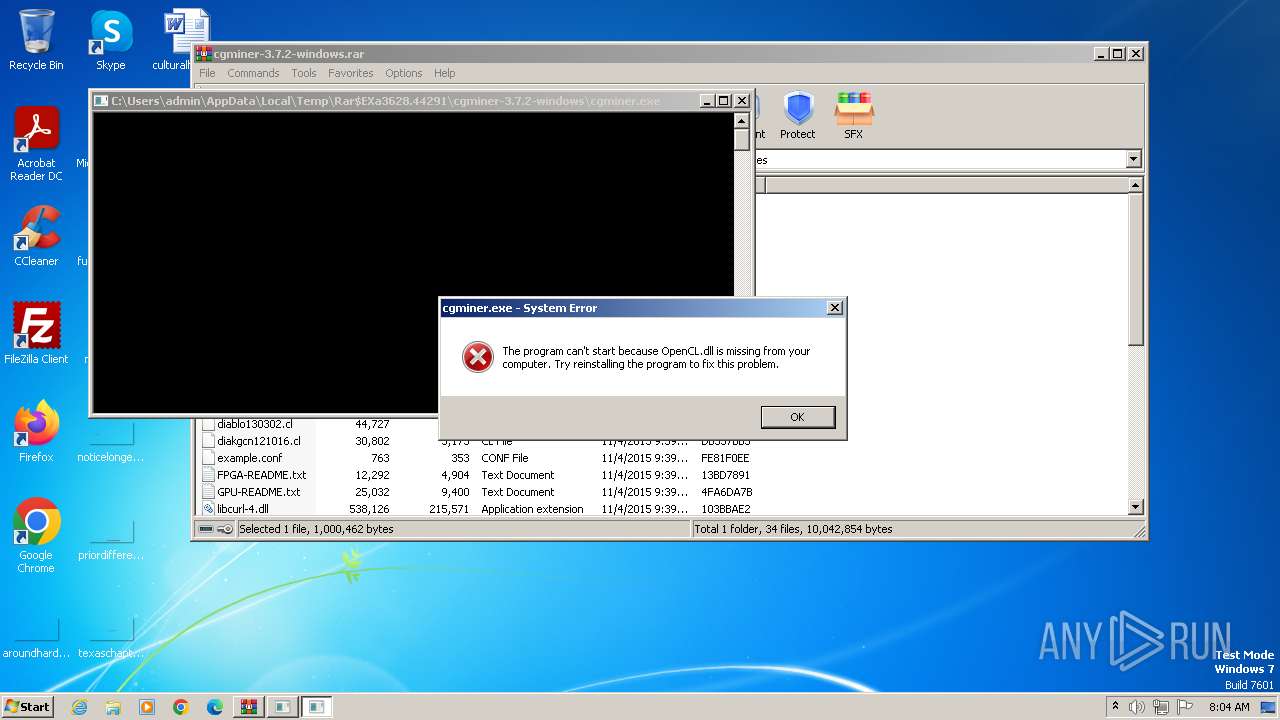
Task: Click the WinRAR vertical scrollbar thumb
Action: click(1136, 270)
